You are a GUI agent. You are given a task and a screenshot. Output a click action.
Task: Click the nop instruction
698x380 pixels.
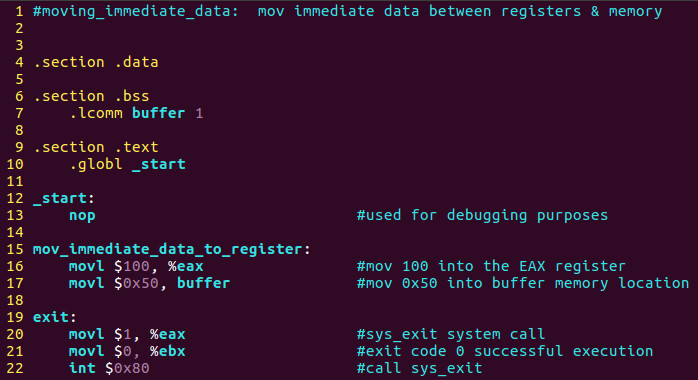coord(82,216)
